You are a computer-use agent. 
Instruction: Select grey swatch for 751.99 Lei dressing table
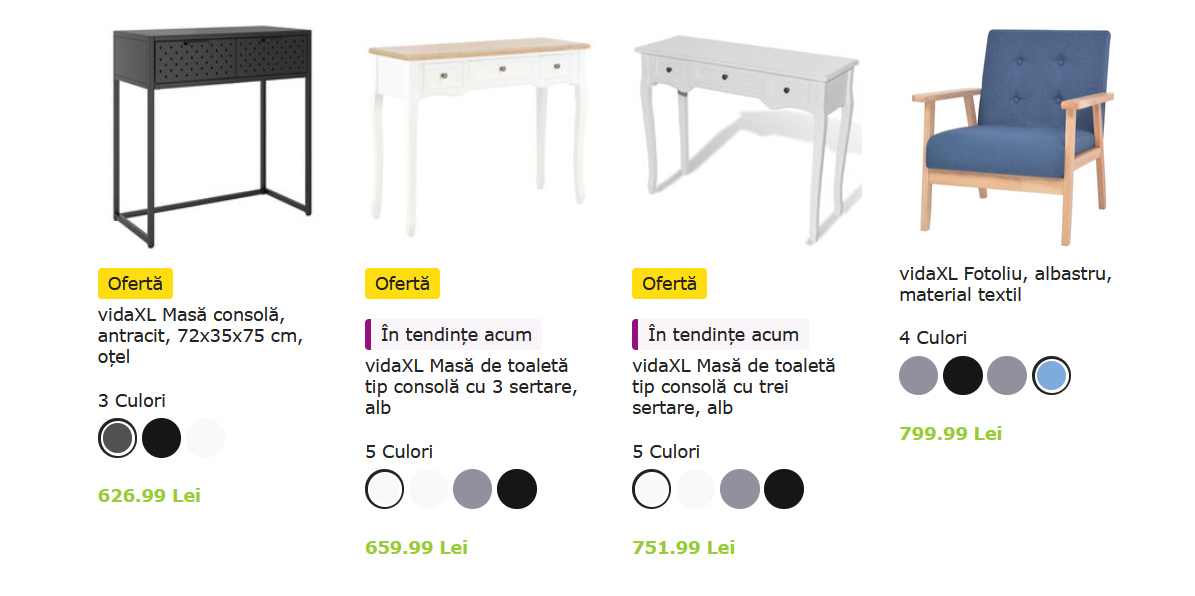click(x=740, y=489)
